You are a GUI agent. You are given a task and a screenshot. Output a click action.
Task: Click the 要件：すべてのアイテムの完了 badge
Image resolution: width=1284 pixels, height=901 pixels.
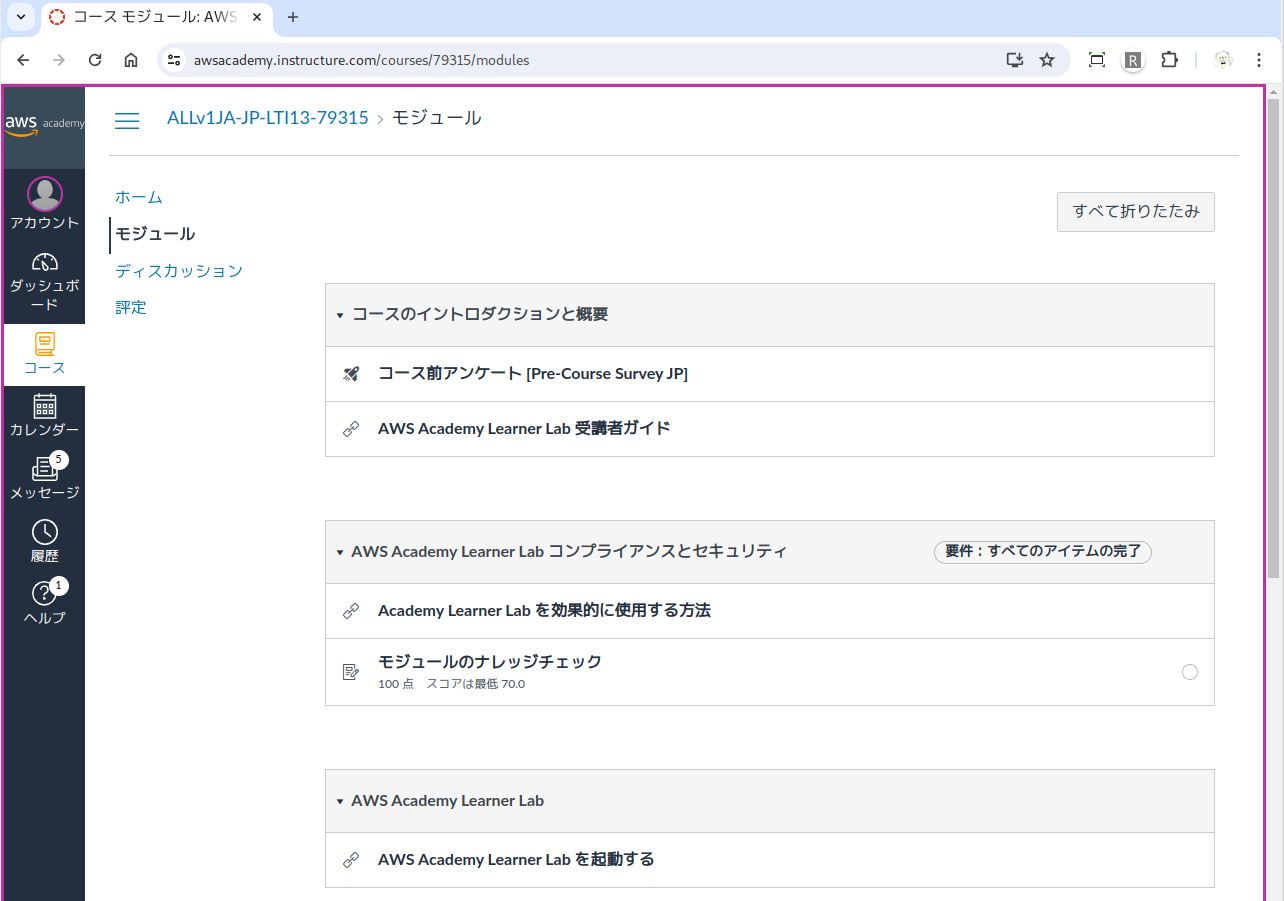point(1043,552)
